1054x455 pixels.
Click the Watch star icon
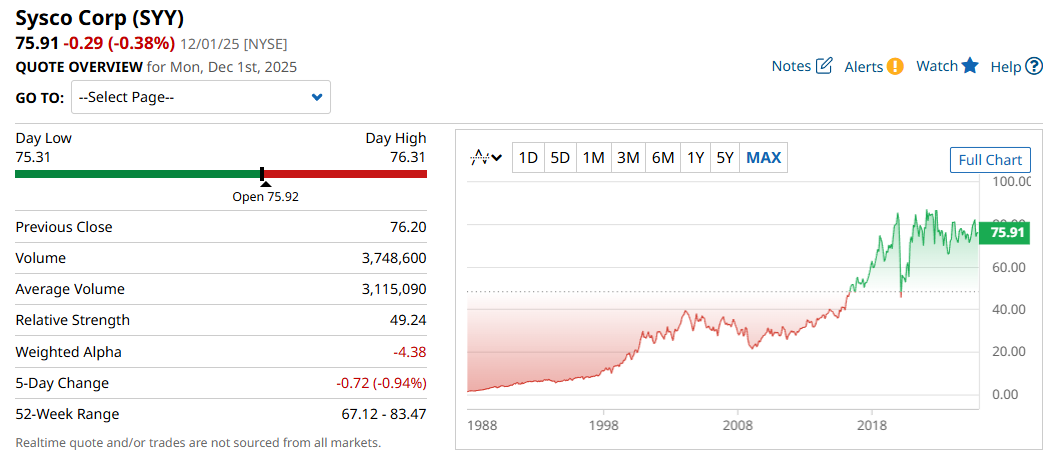(969, 66)
